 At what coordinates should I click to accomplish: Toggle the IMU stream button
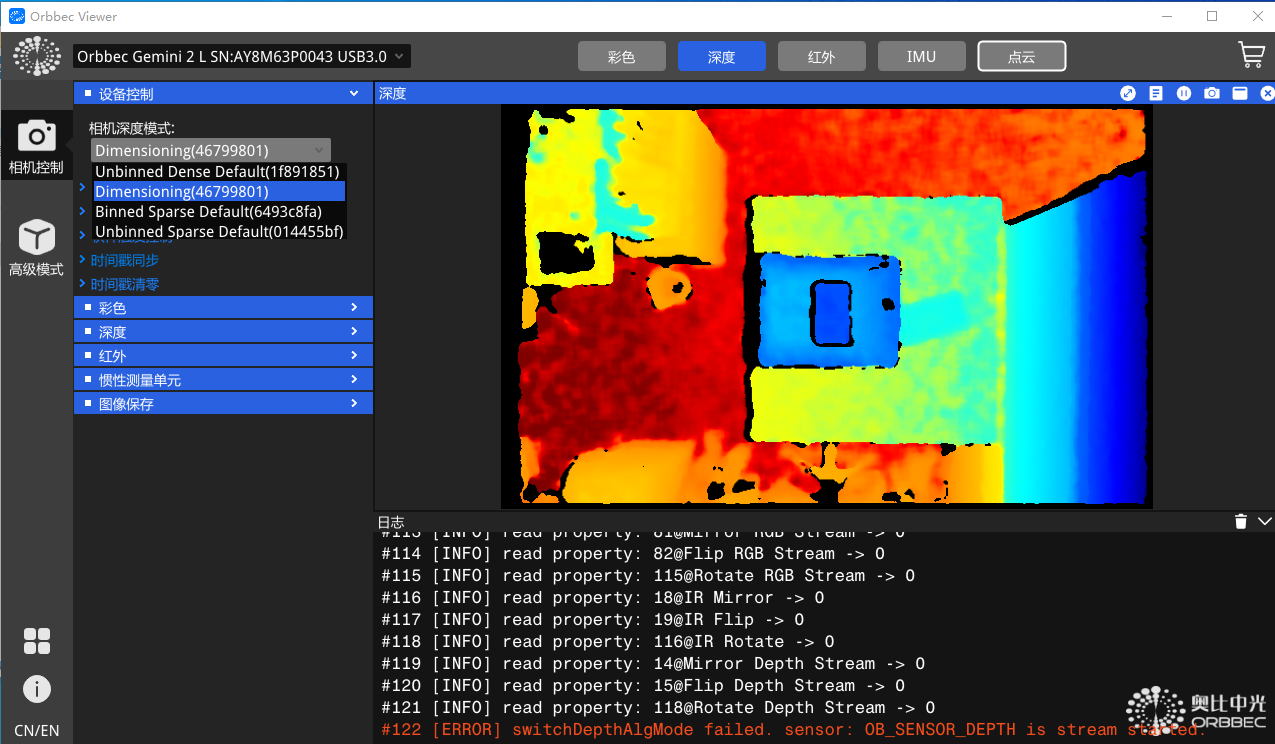[922, 57]
